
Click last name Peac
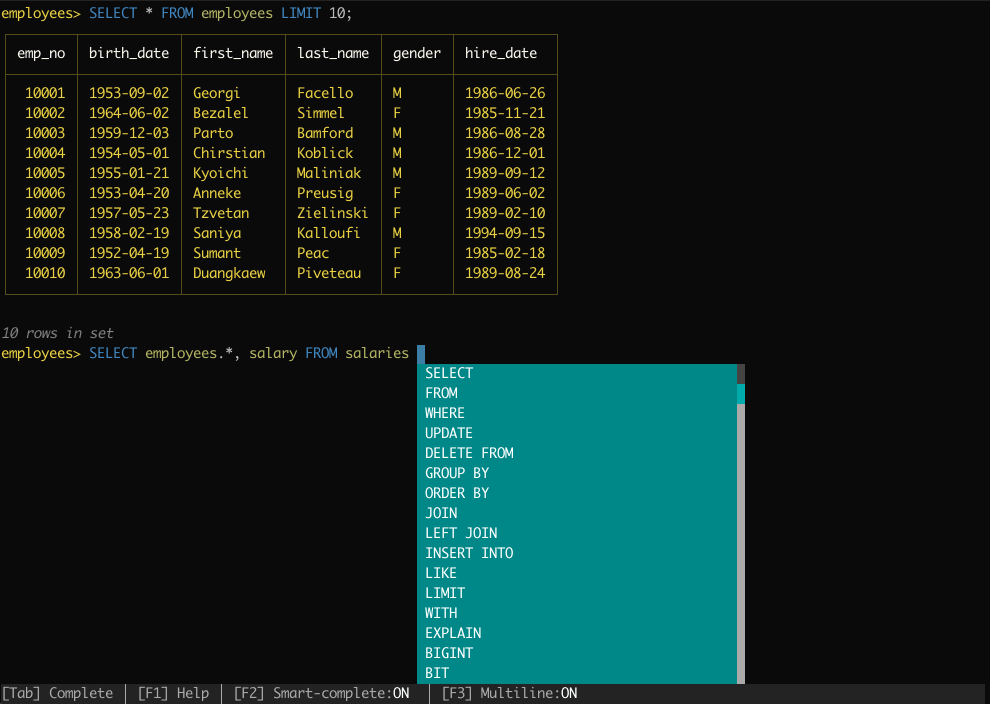pyautogui.click(x=313, y=253)
